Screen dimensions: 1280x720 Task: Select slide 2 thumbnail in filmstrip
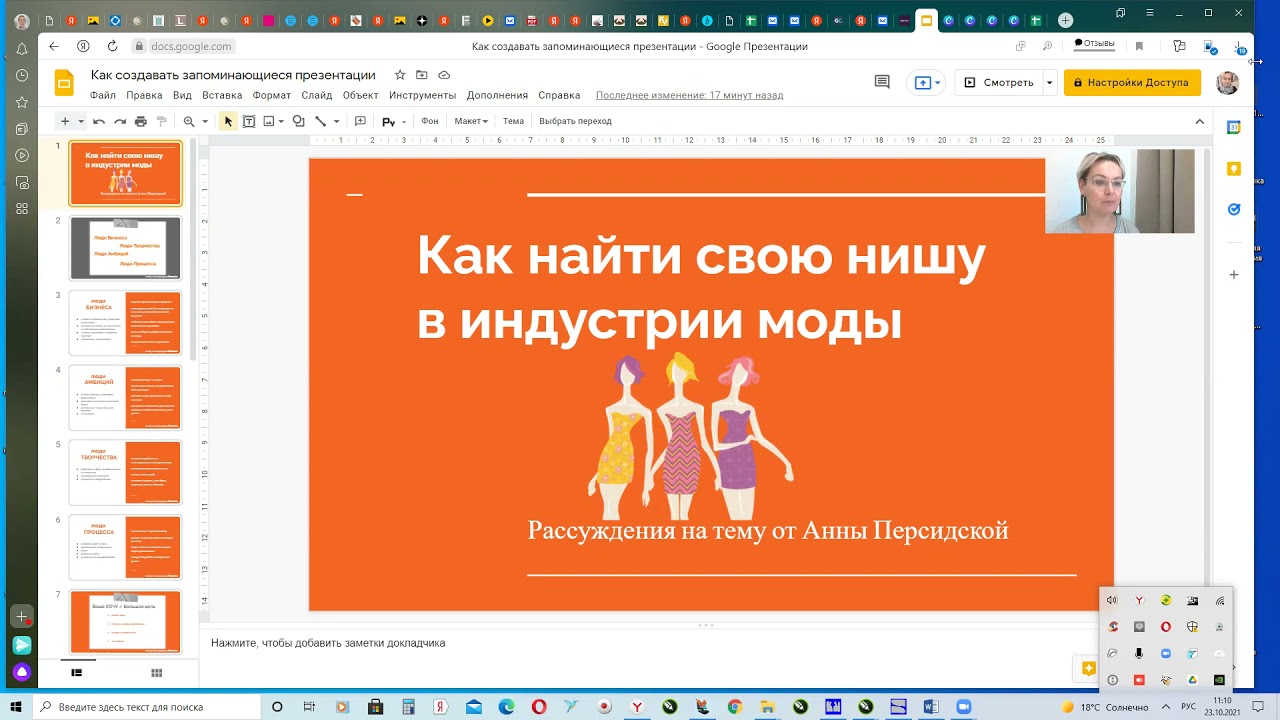(125, 248)
